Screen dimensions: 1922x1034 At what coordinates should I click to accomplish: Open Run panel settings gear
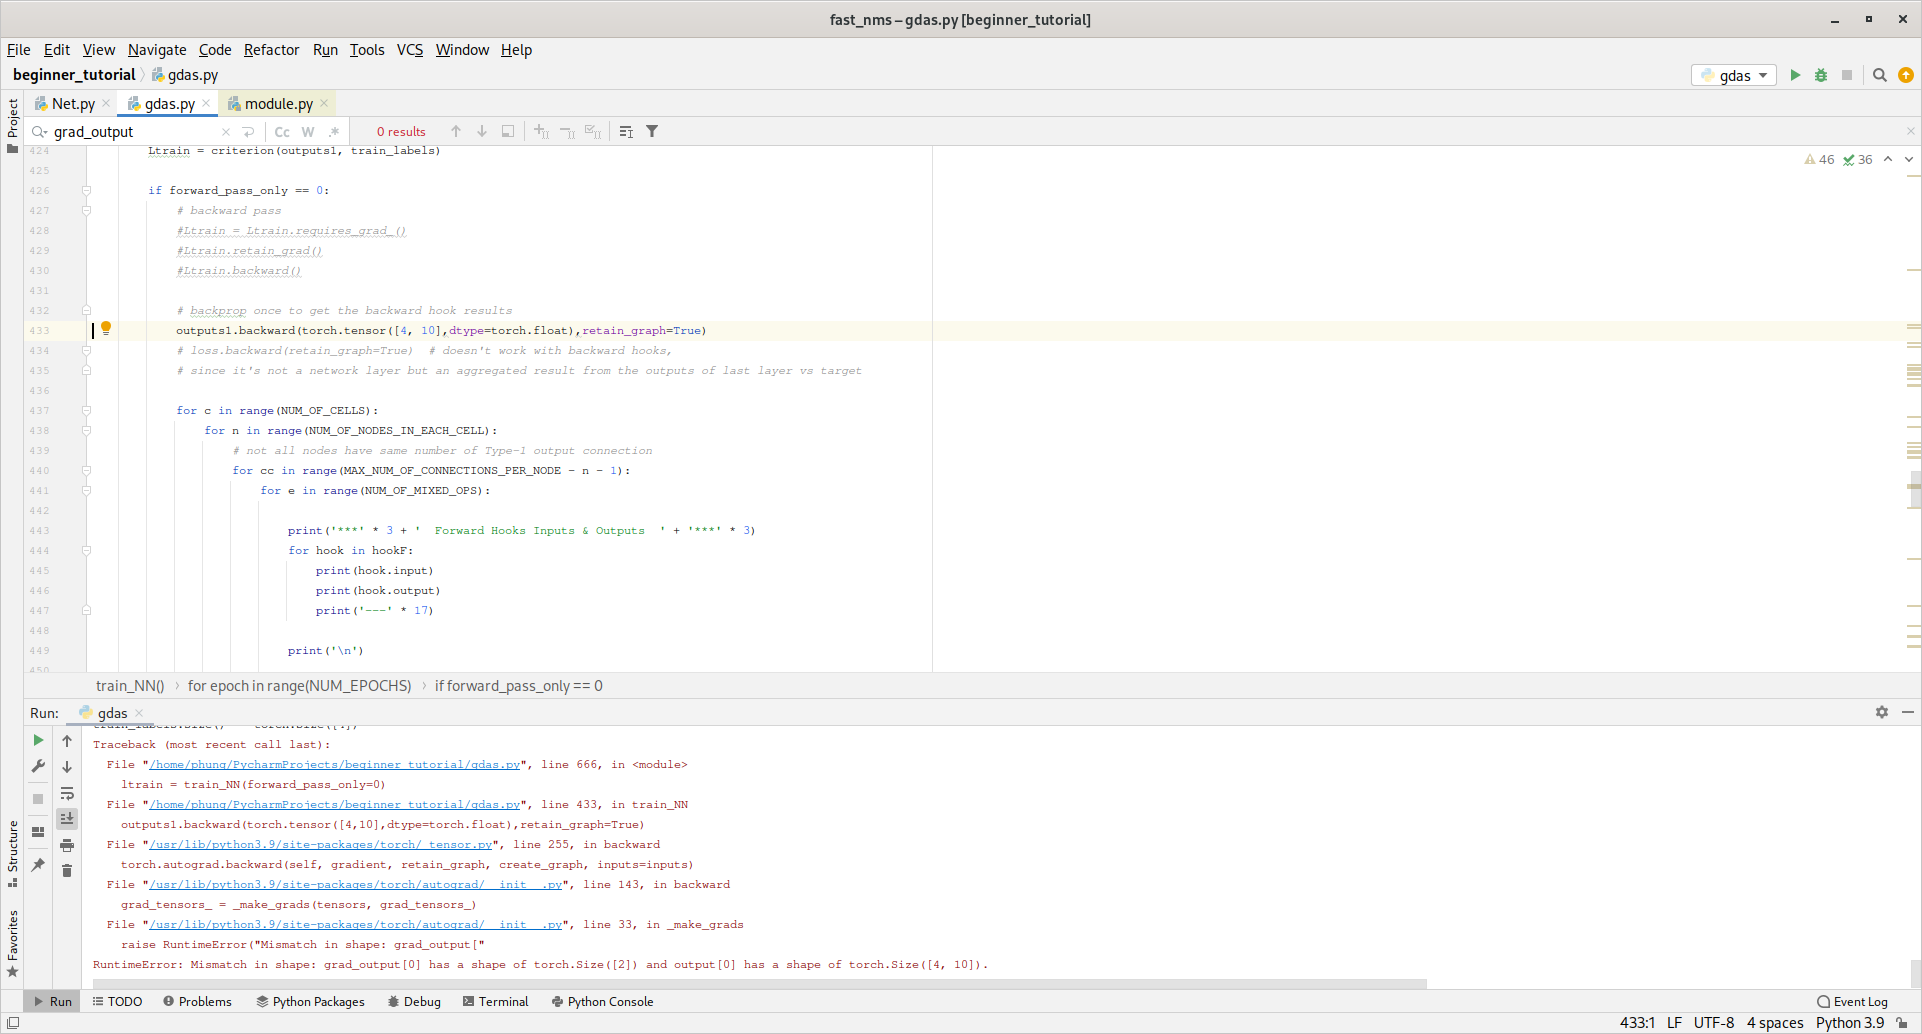click(1882, 712)
